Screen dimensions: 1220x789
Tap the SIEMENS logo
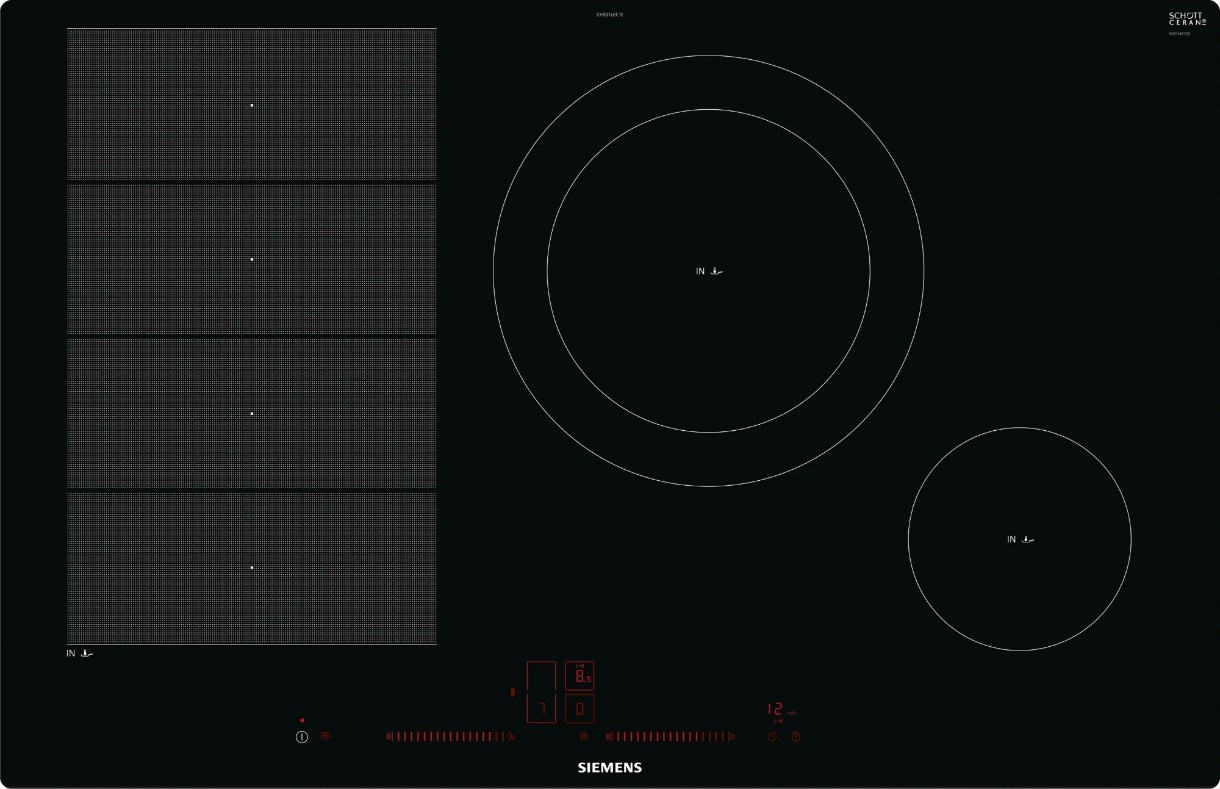pyautogui.click(x=610, y=768)
